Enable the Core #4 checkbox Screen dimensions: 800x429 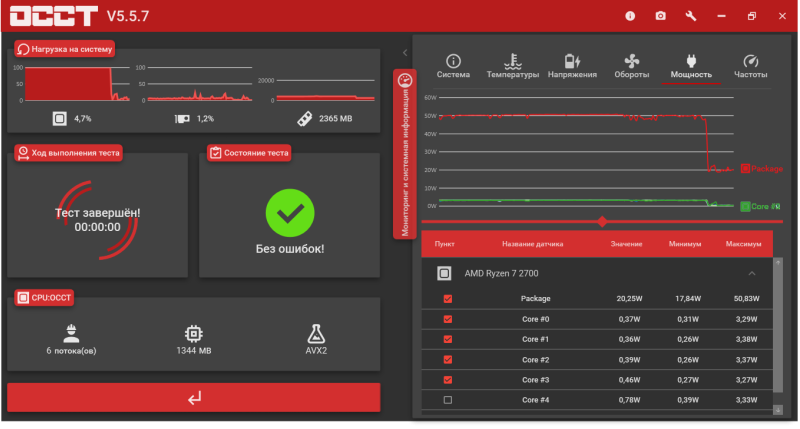(447, 400)
